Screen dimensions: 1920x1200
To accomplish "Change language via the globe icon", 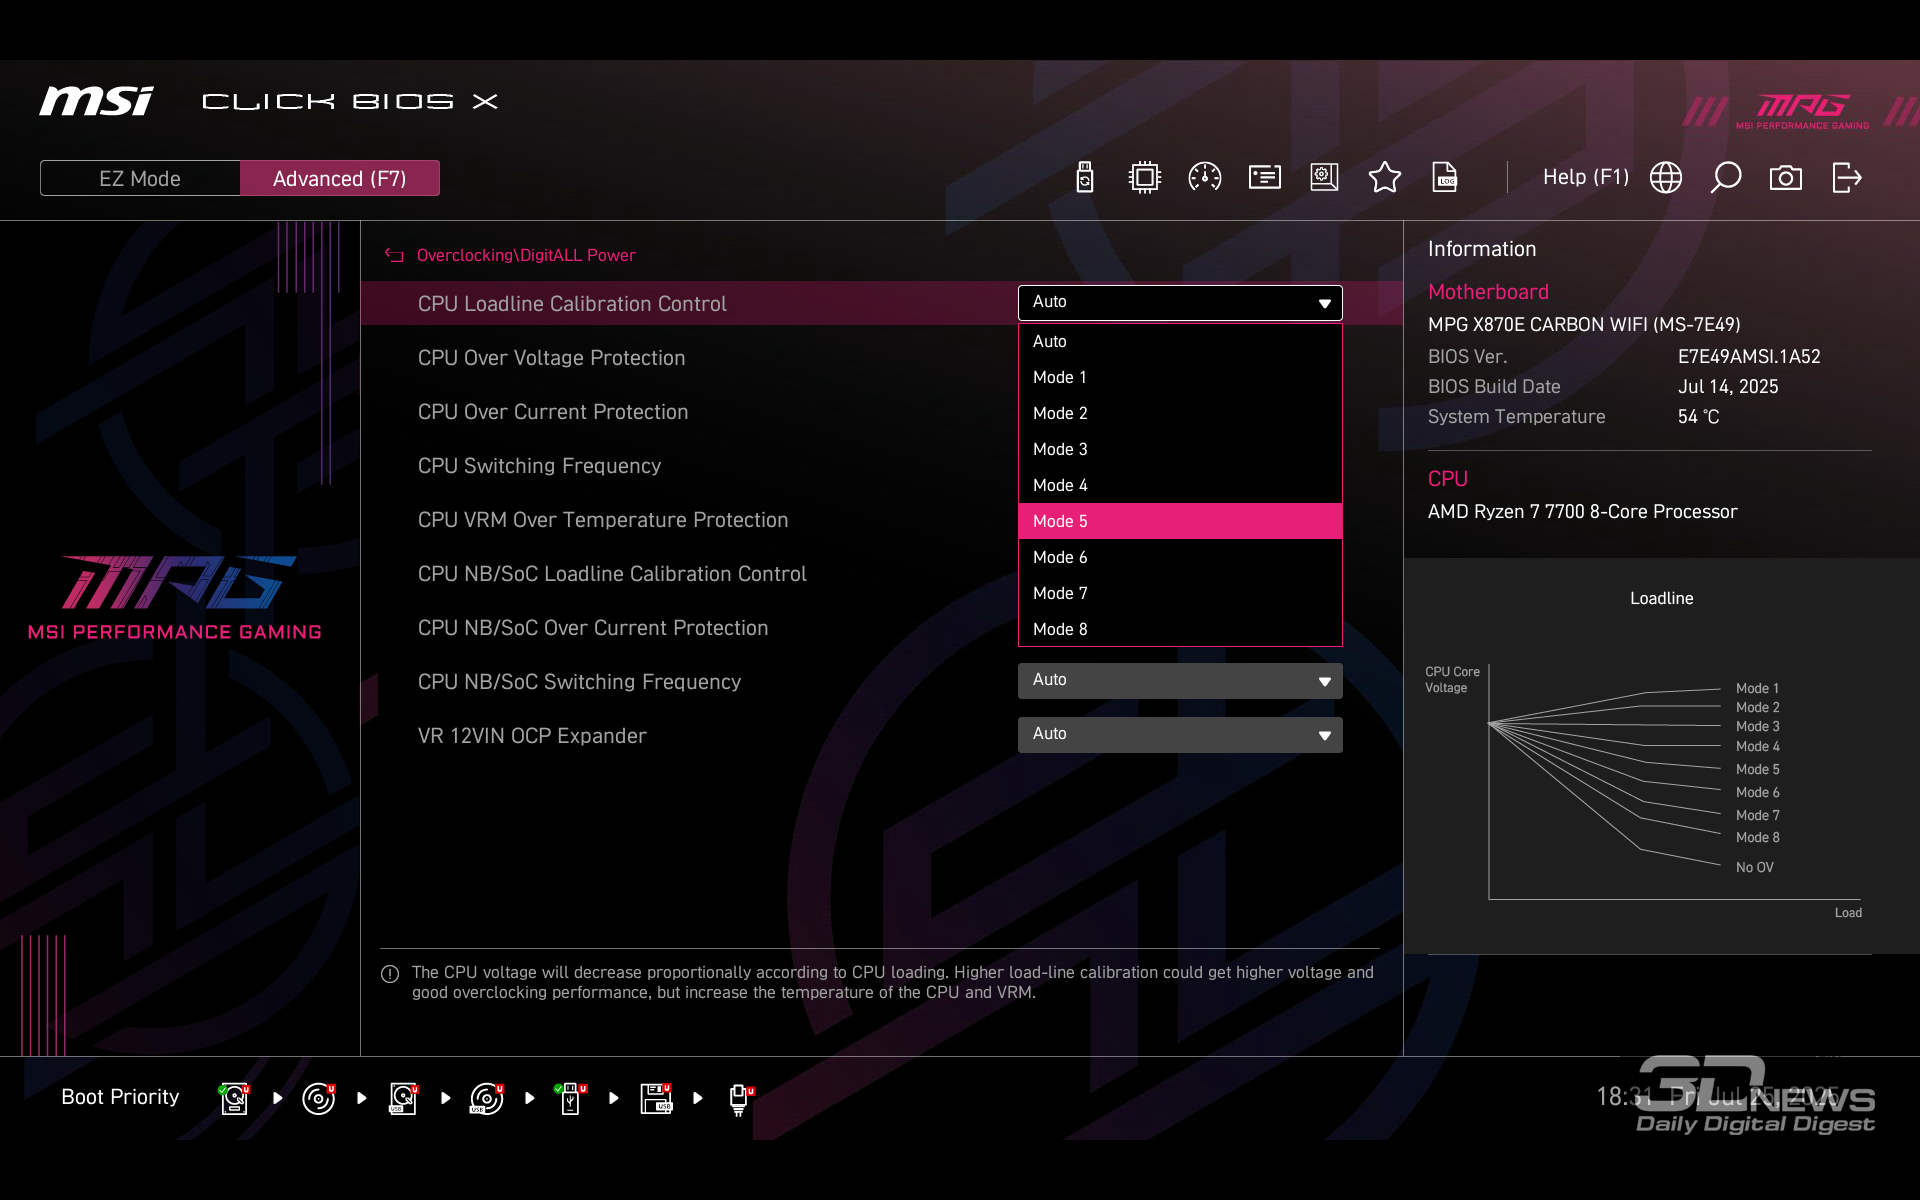I will click(x=1666, y=178).
